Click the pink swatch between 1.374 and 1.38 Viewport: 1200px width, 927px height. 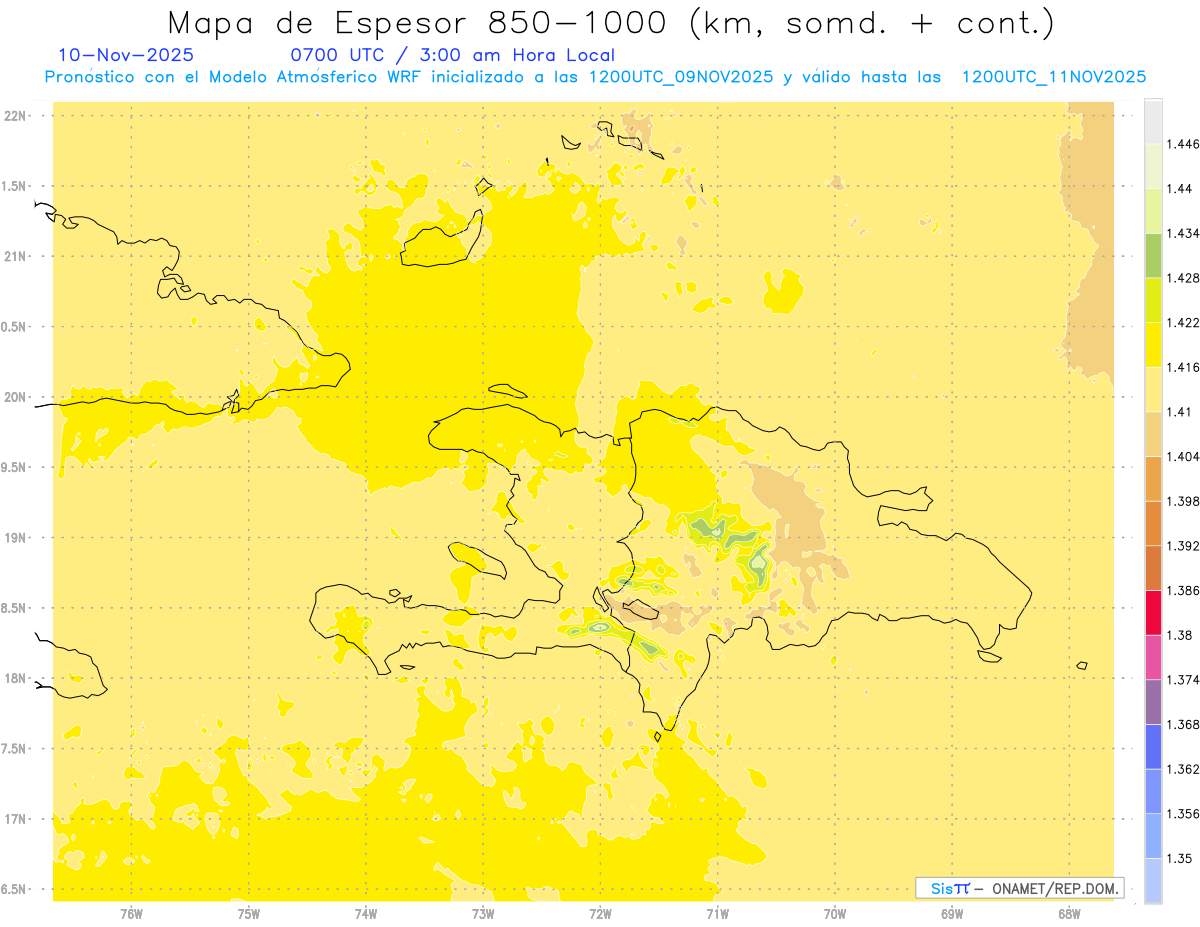point(1153,657)
